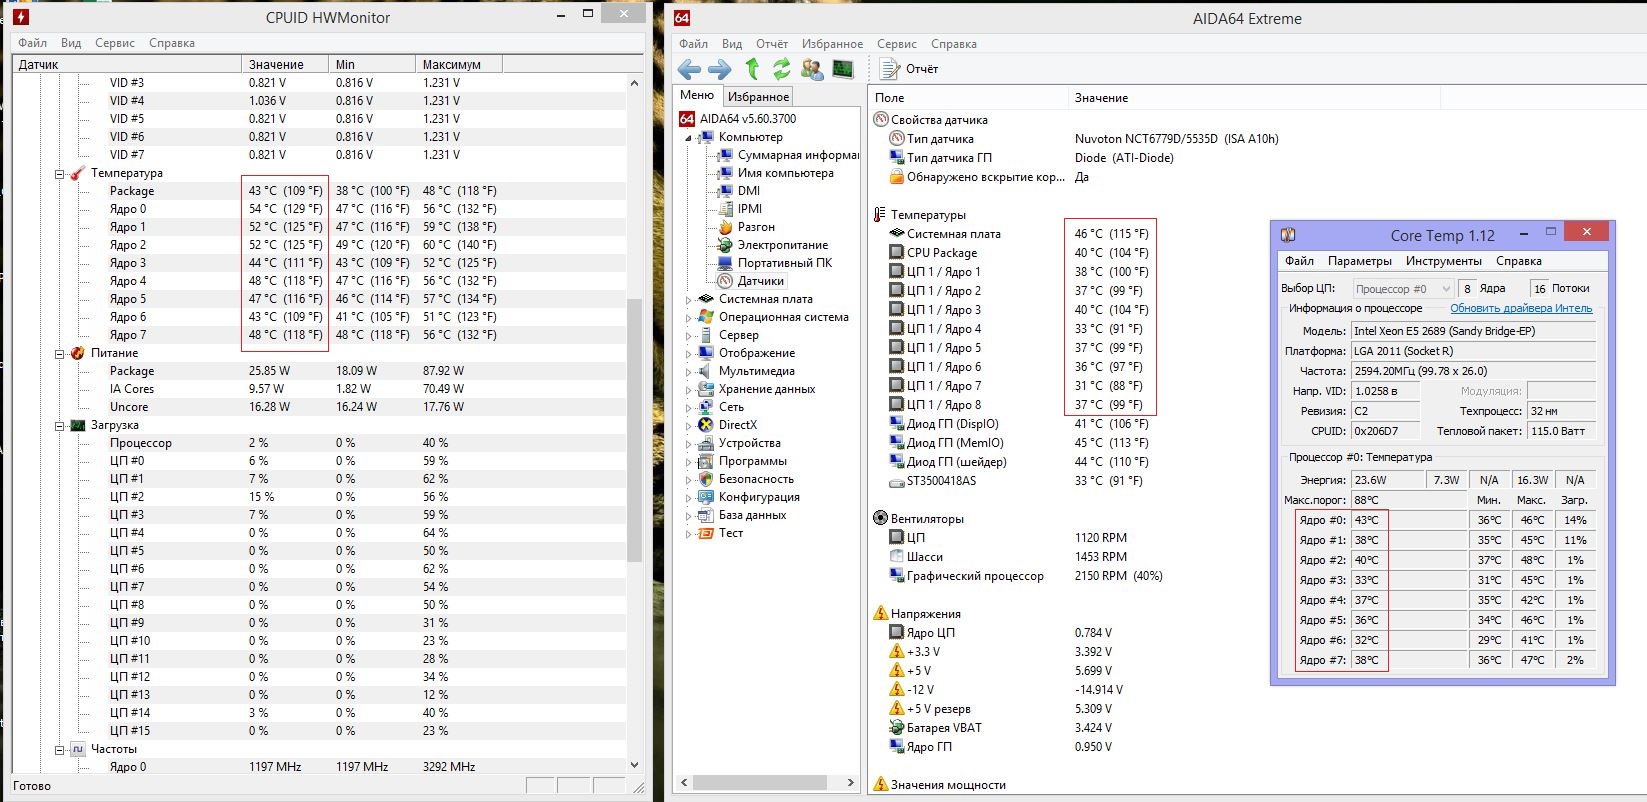The width and height of the screenshot is (1647, 802).
Task: Click Обновить драйвера Интель link
Action: click(x=1521, y=308)
